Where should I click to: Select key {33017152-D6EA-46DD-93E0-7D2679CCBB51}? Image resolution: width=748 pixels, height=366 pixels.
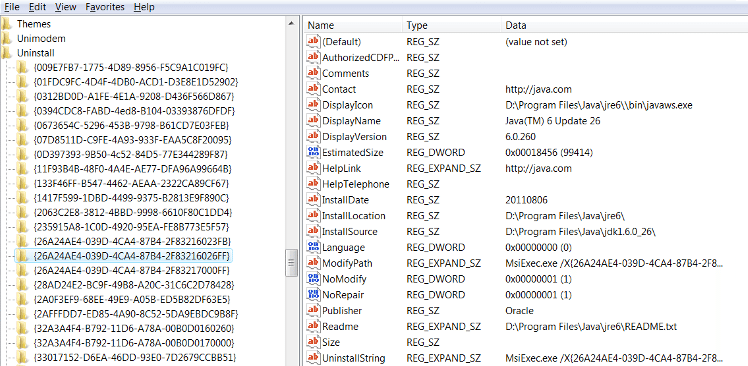pos(135,357)
